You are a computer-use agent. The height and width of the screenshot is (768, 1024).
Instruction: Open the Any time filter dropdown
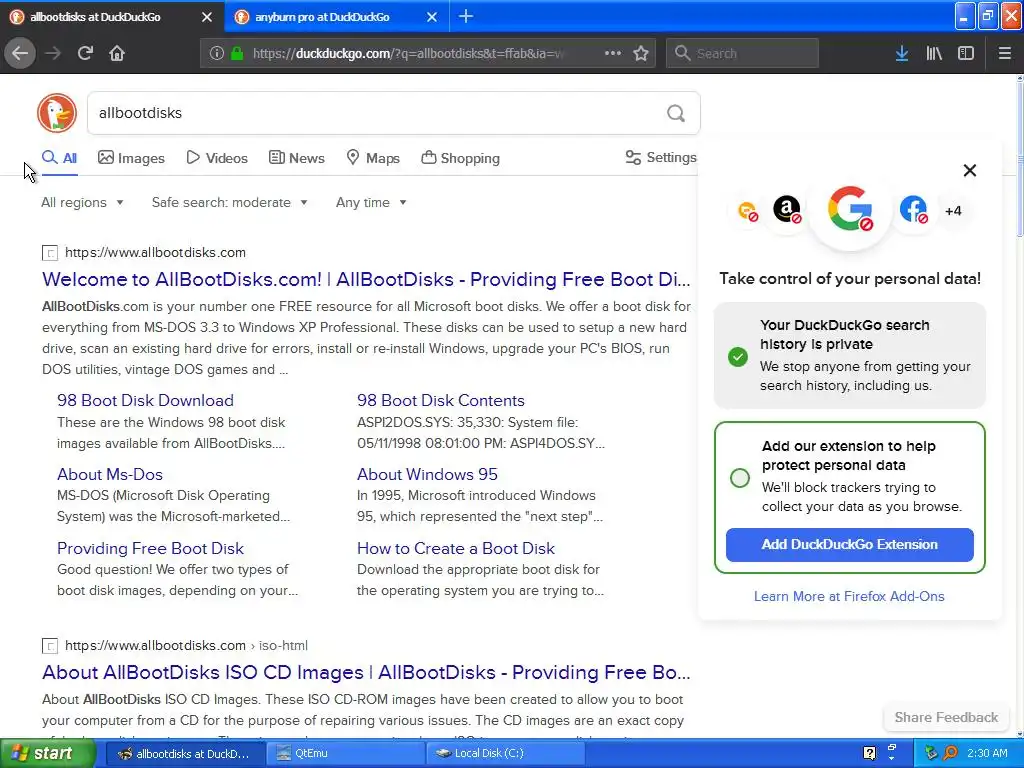(371, 202)
